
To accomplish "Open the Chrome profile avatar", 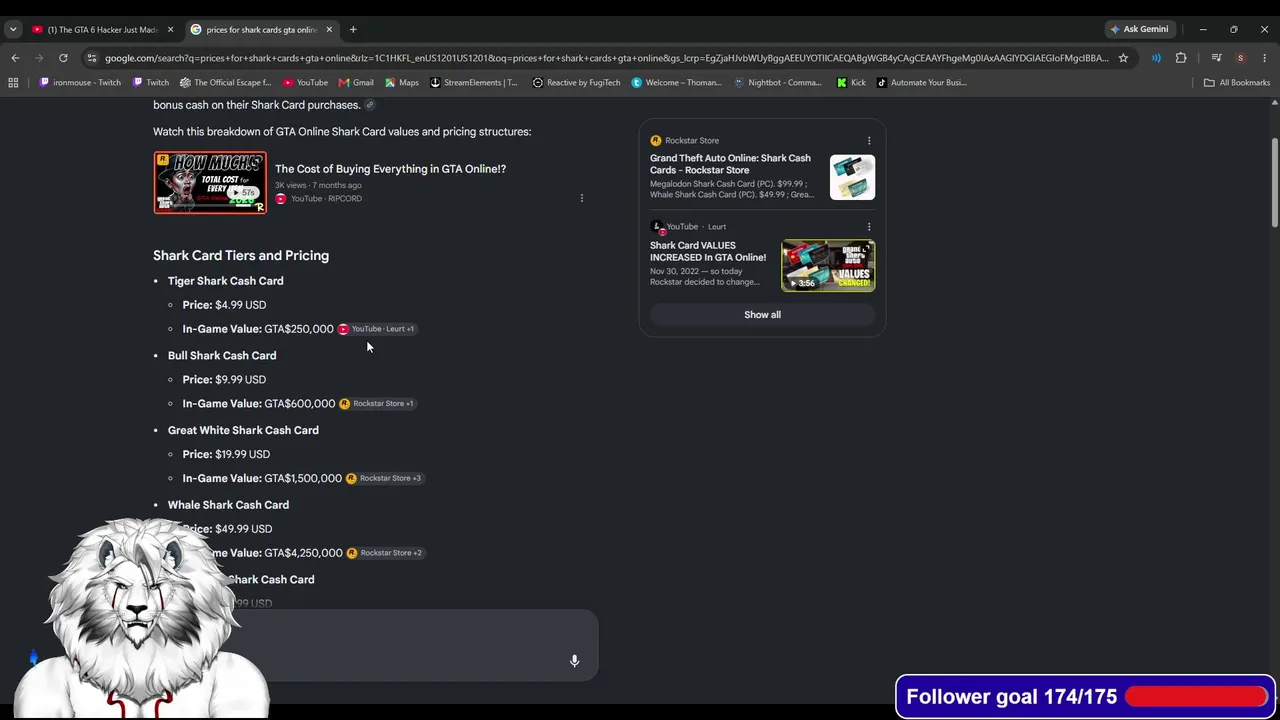I will tap(1240, 58).
